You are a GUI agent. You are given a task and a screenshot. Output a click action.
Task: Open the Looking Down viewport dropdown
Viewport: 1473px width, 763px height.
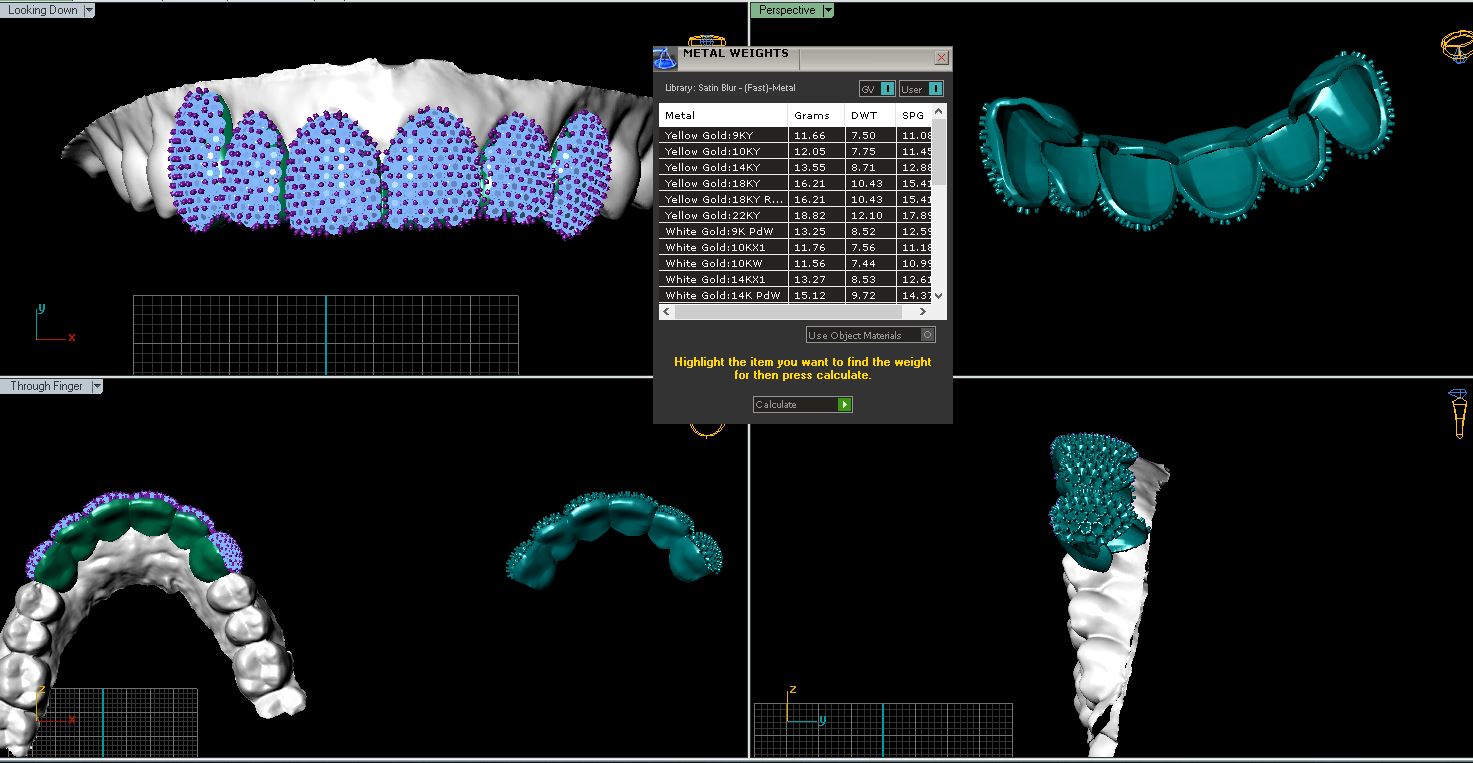click(89, 10)
